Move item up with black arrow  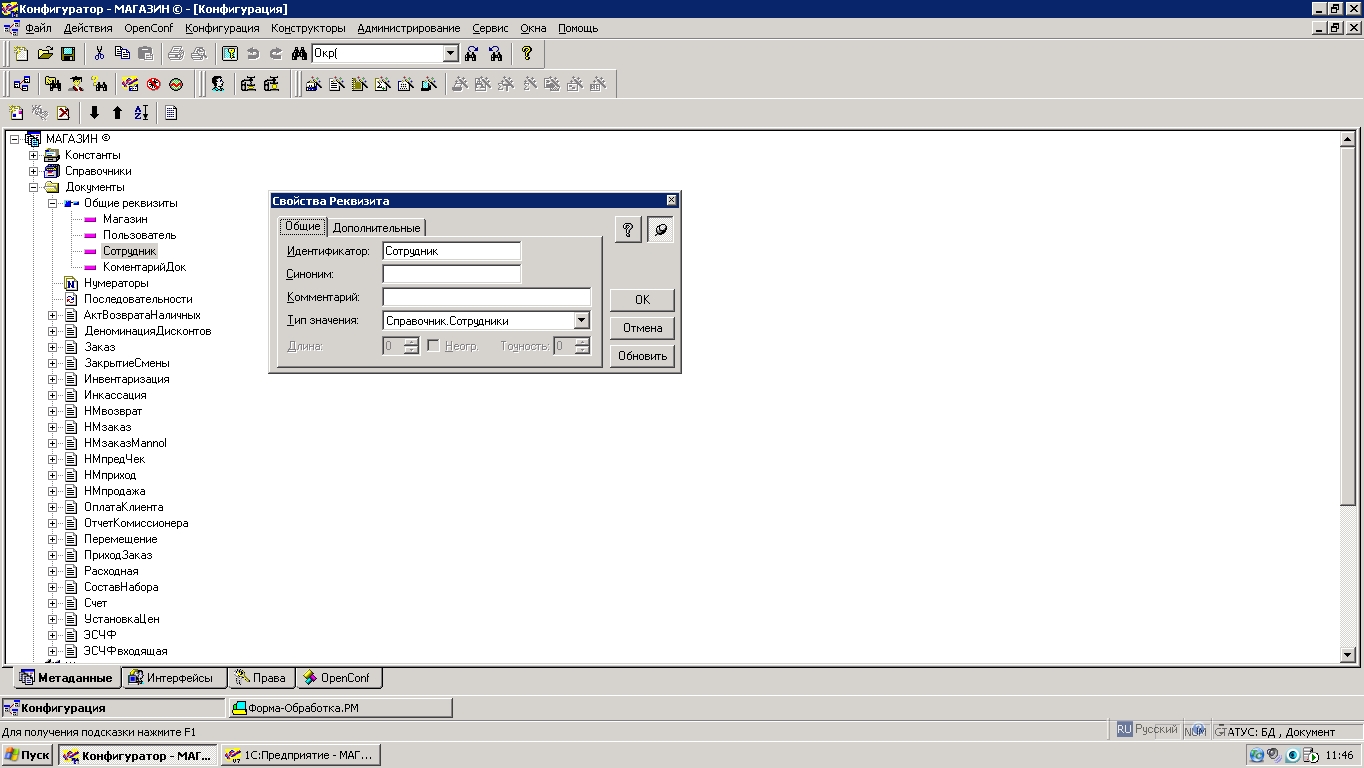tap(117, 113)
